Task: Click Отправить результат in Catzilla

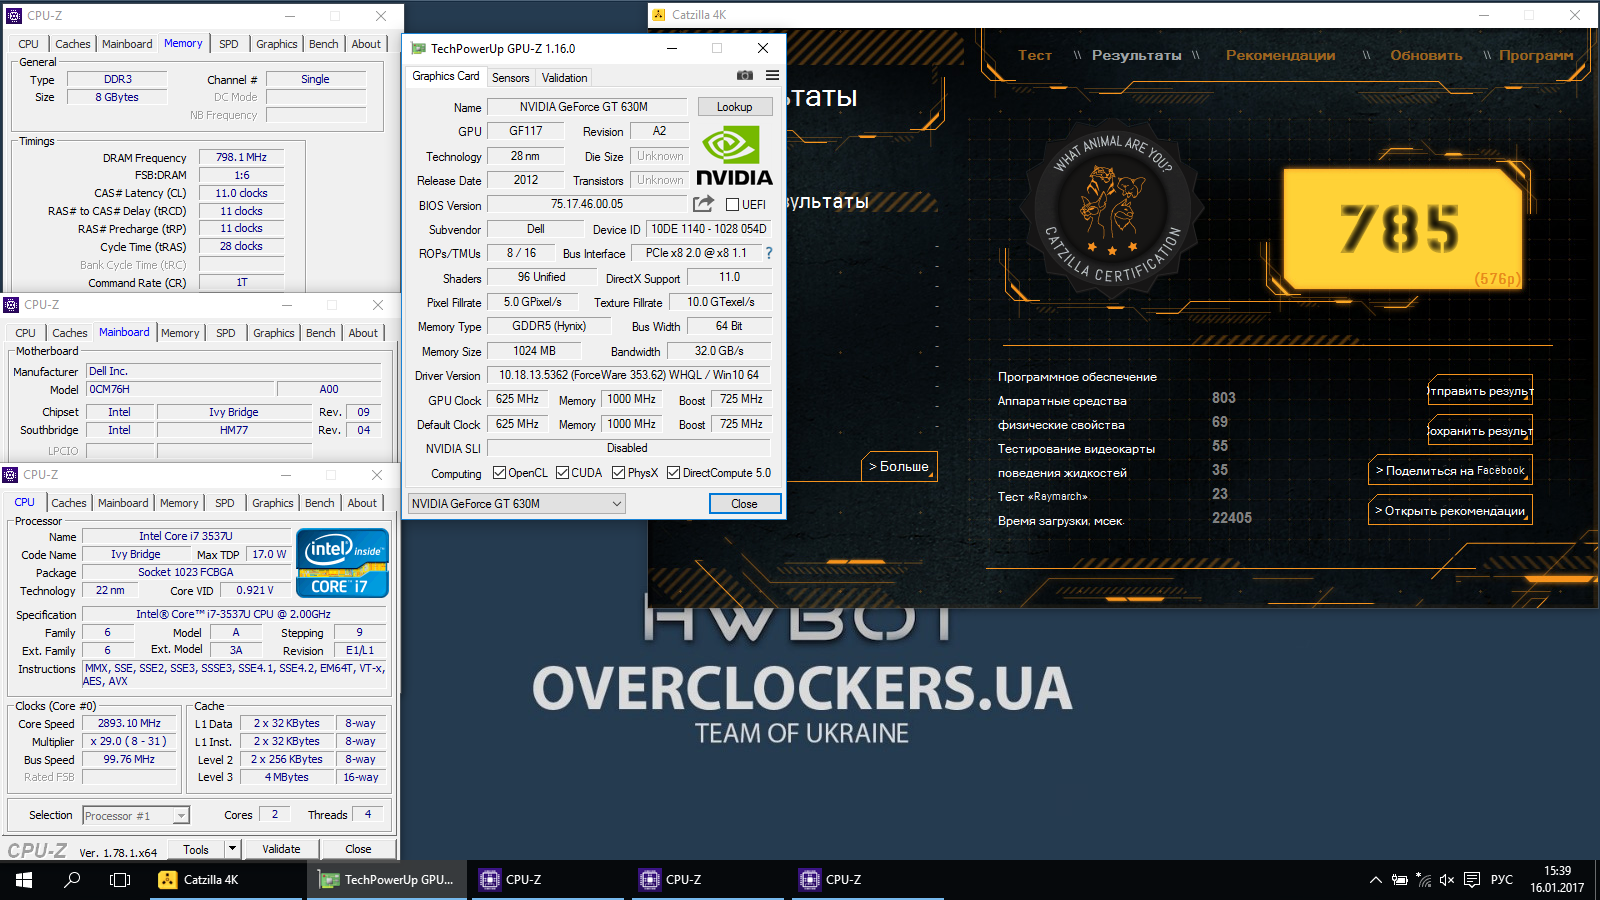Action: click(x=1480, y=391)
